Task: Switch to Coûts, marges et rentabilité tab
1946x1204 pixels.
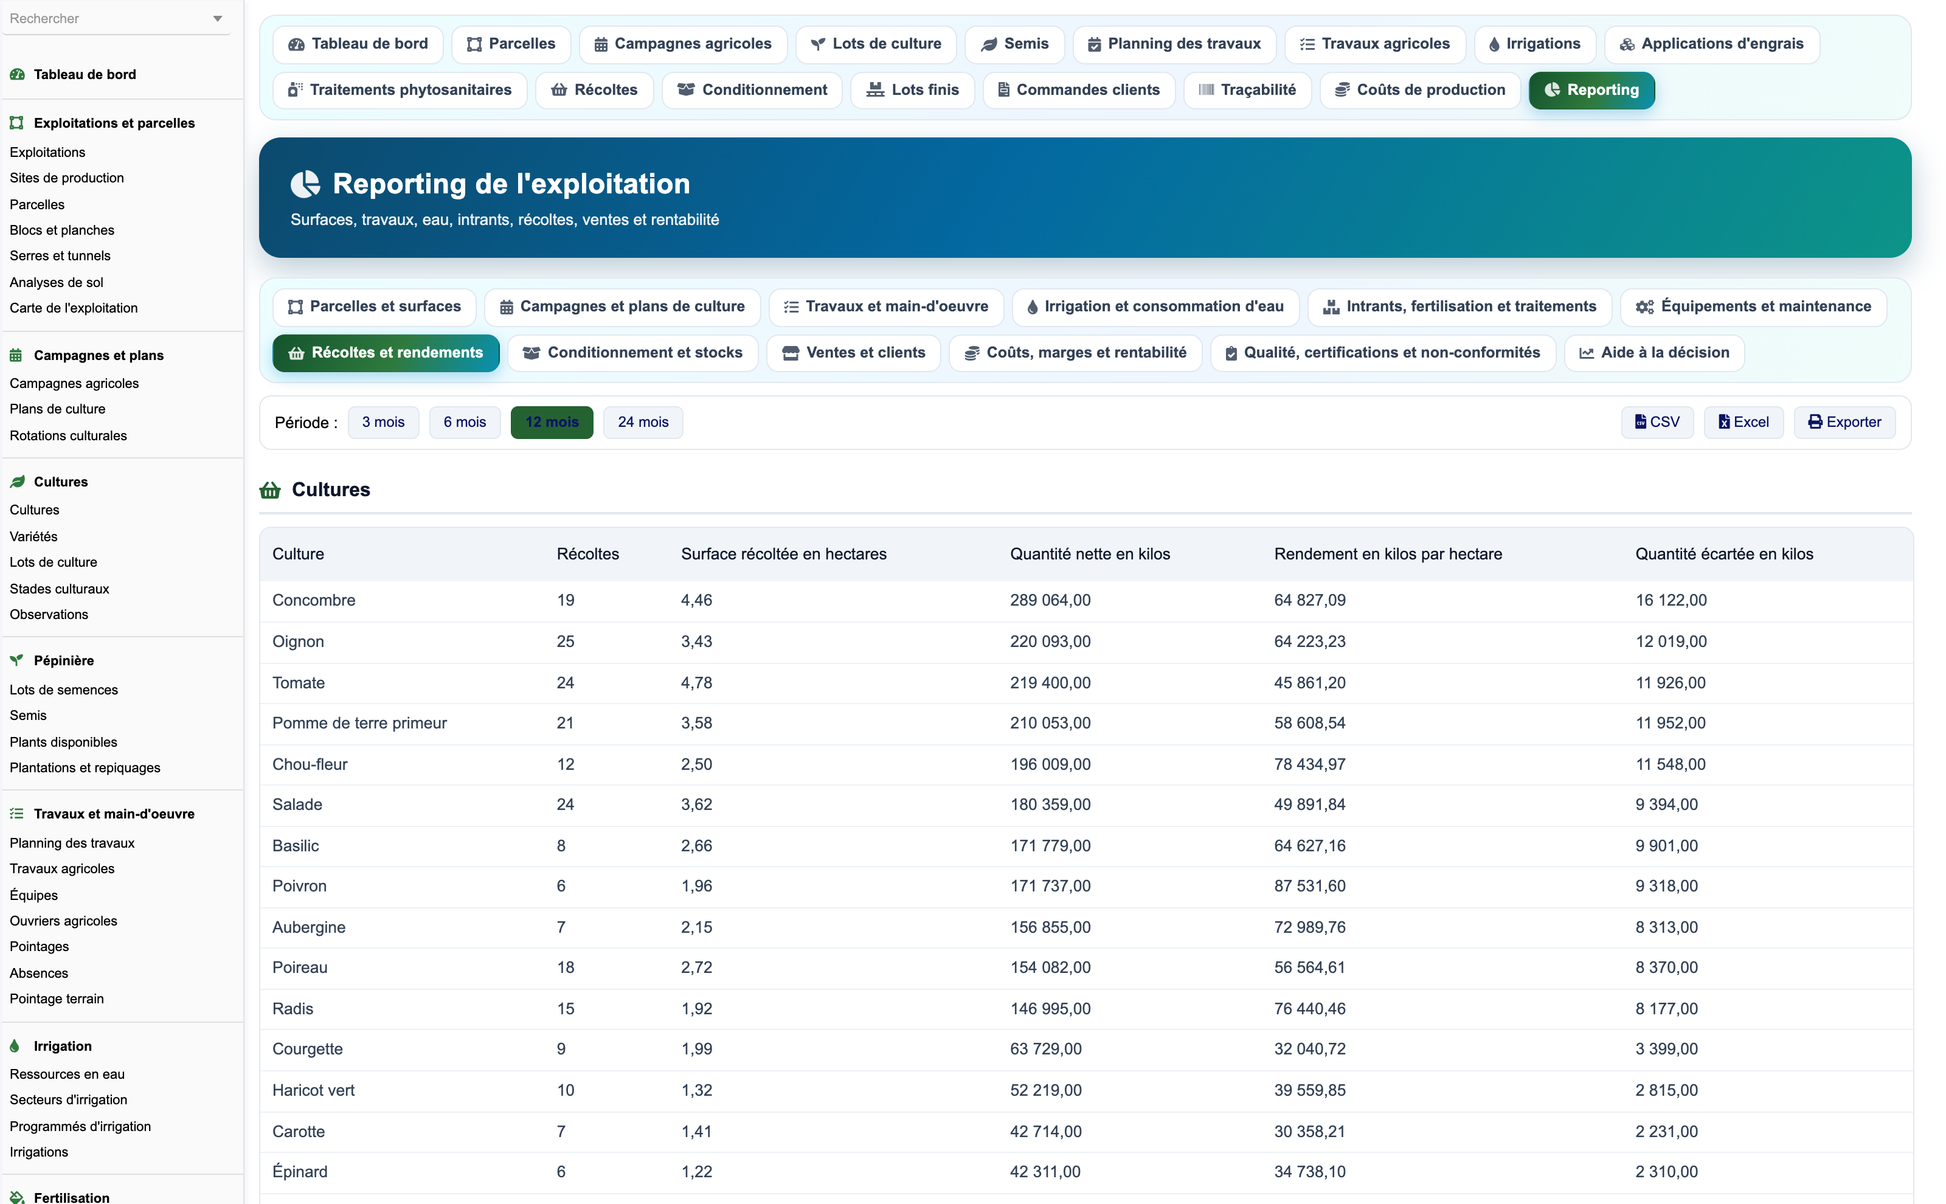Action: click(1075, 353)
